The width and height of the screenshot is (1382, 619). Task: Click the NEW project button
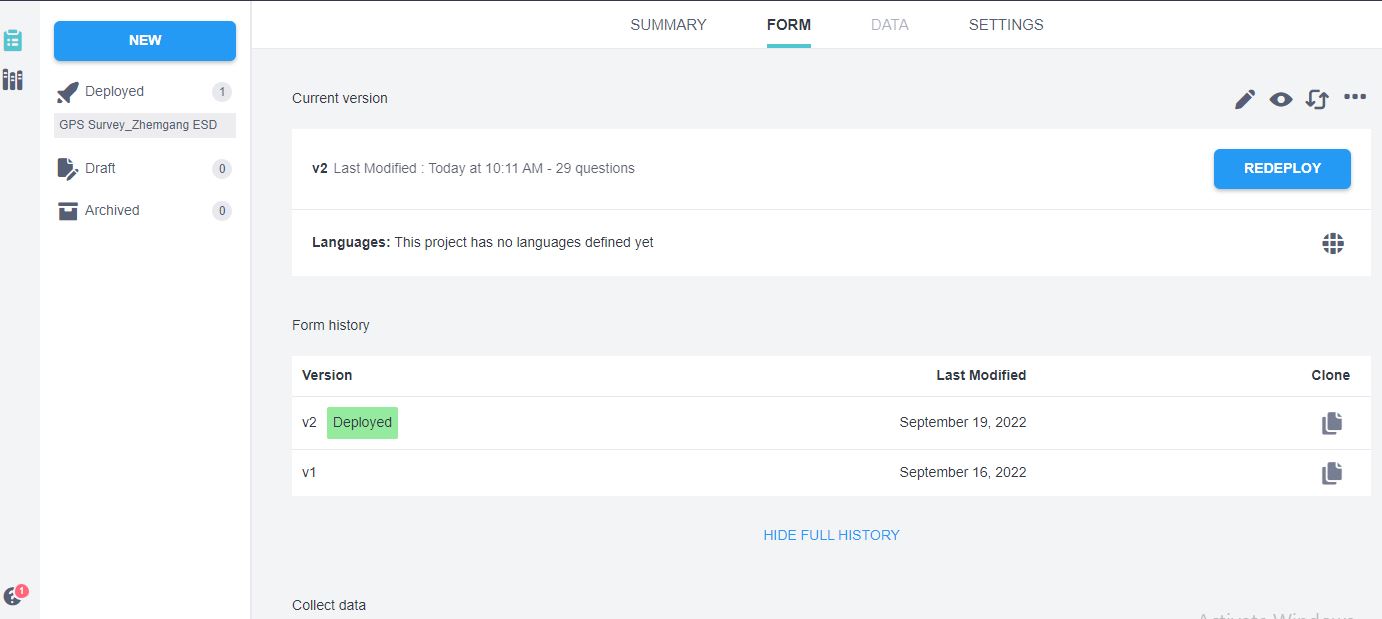click(145, 41)
